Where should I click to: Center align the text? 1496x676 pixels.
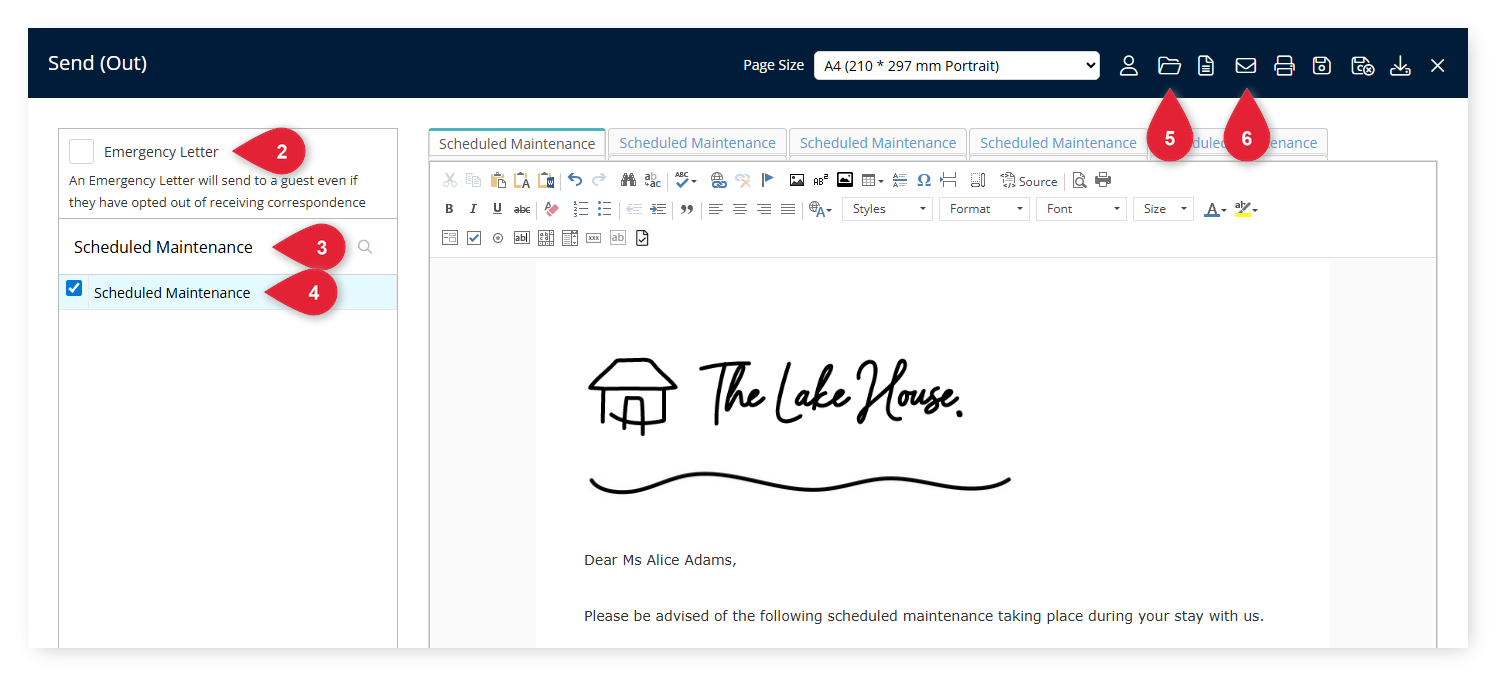point(740,209)
